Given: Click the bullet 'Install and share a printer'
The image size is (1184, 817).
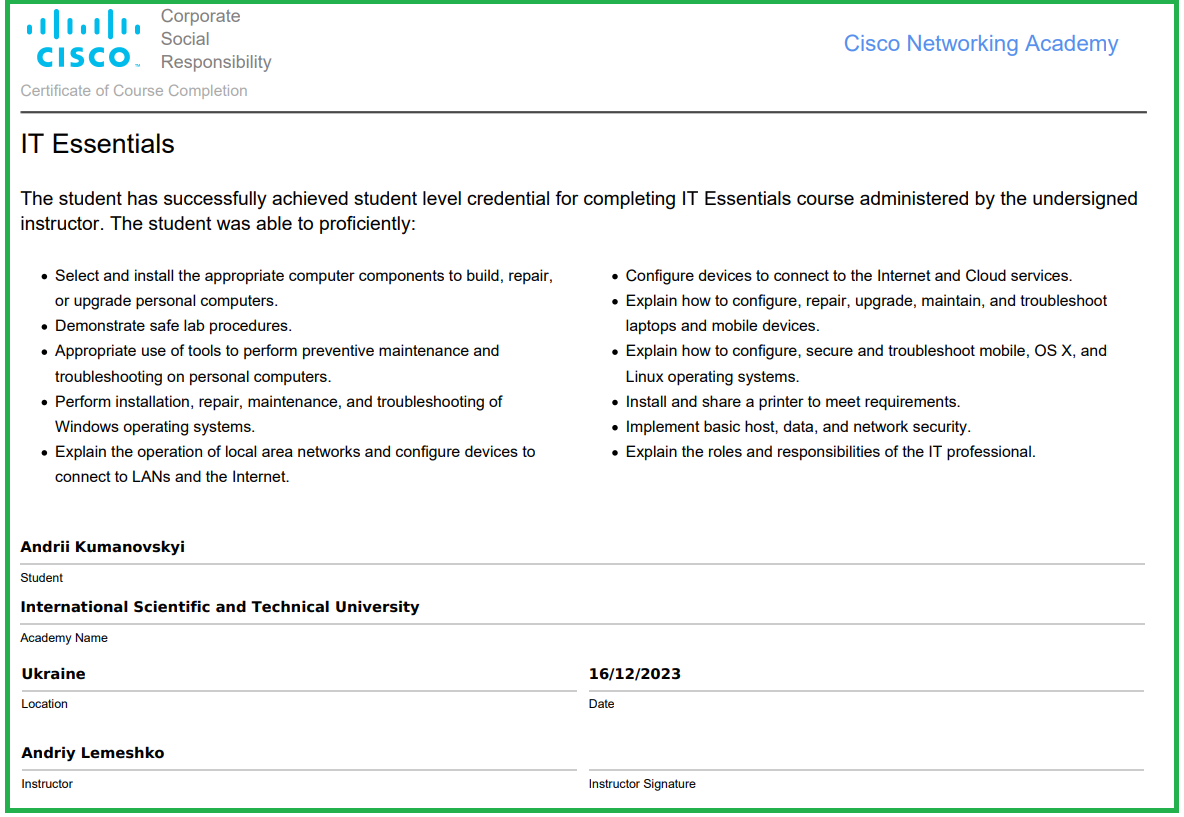Looking at the screenshot, I should 793,402.
